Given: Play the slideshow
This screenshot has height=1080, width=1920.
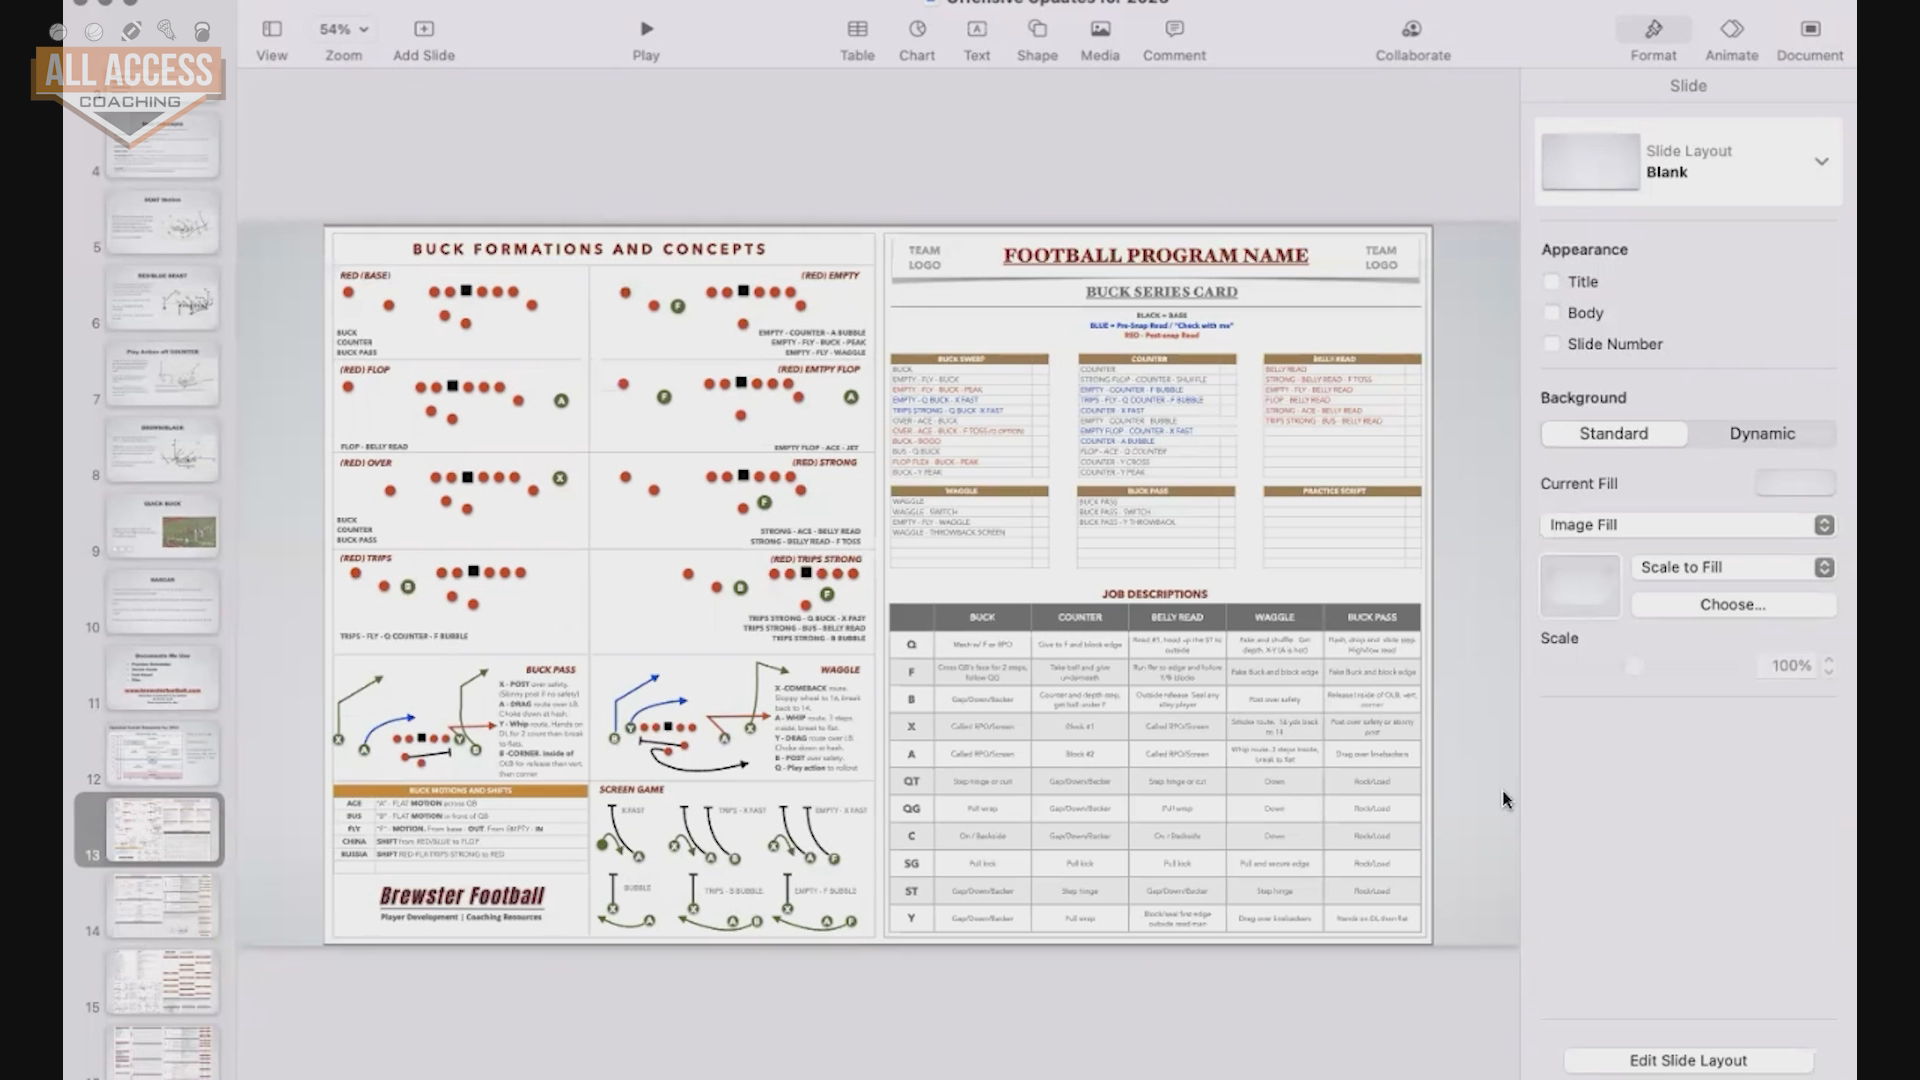Looking at the screenshot, I should 646,41.
